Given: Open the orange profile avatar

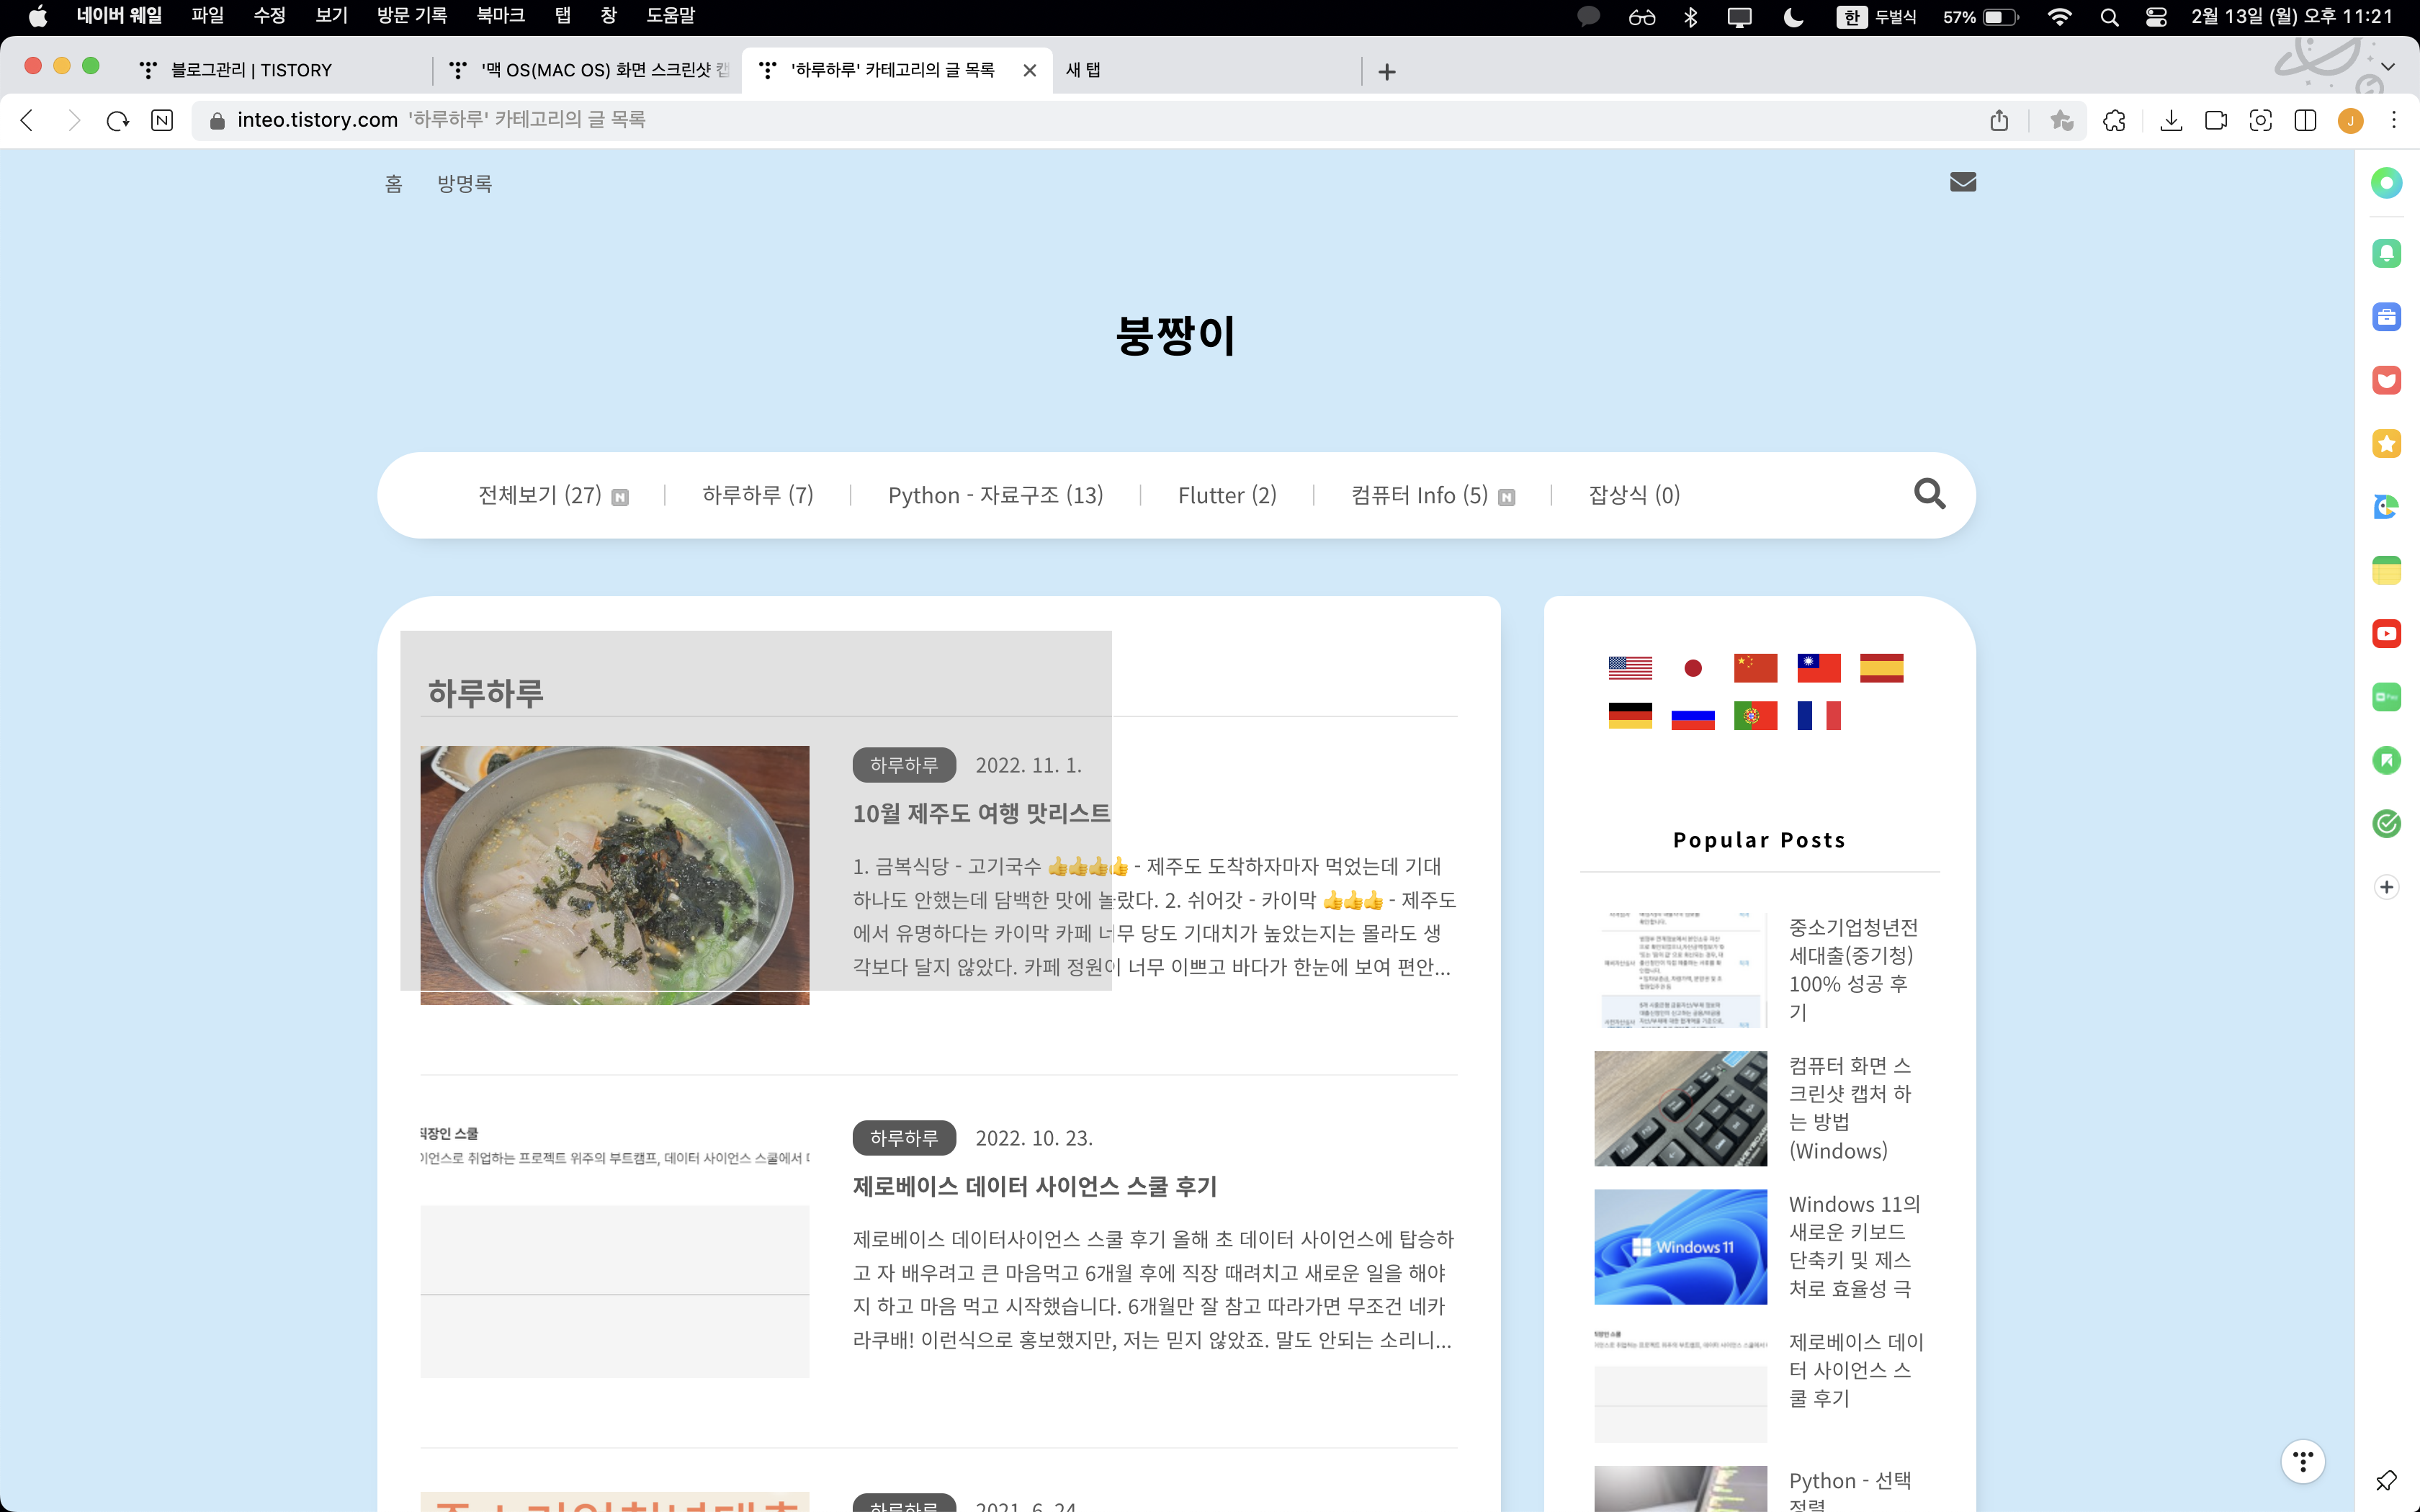Looking at the screenshot, I should (2350, 121).
